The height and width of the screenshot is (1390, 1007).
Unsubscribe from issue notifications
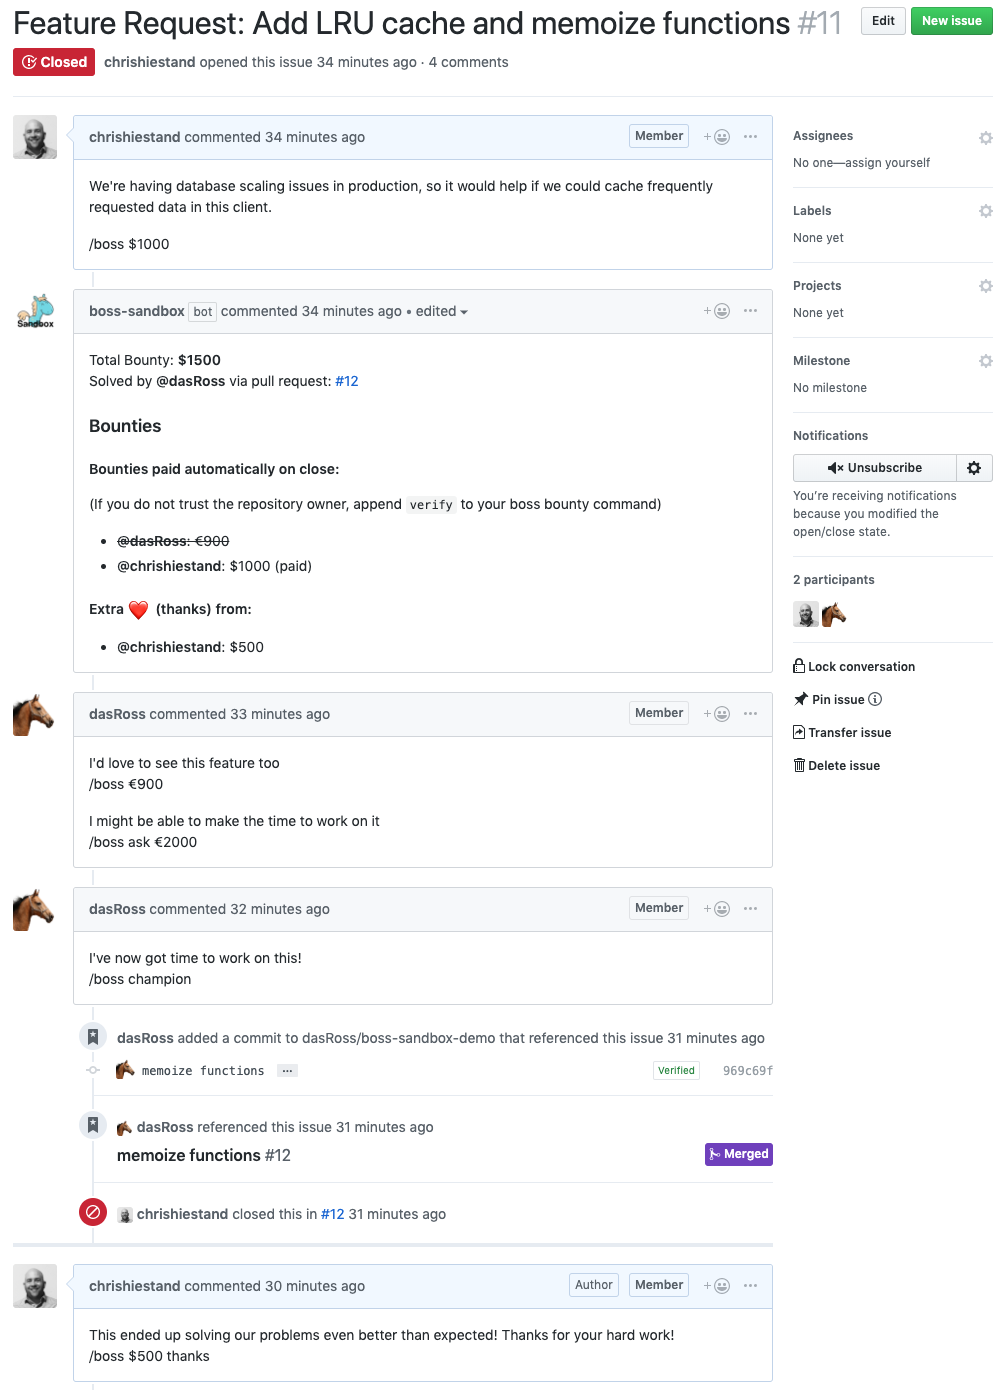click(874, 467)
